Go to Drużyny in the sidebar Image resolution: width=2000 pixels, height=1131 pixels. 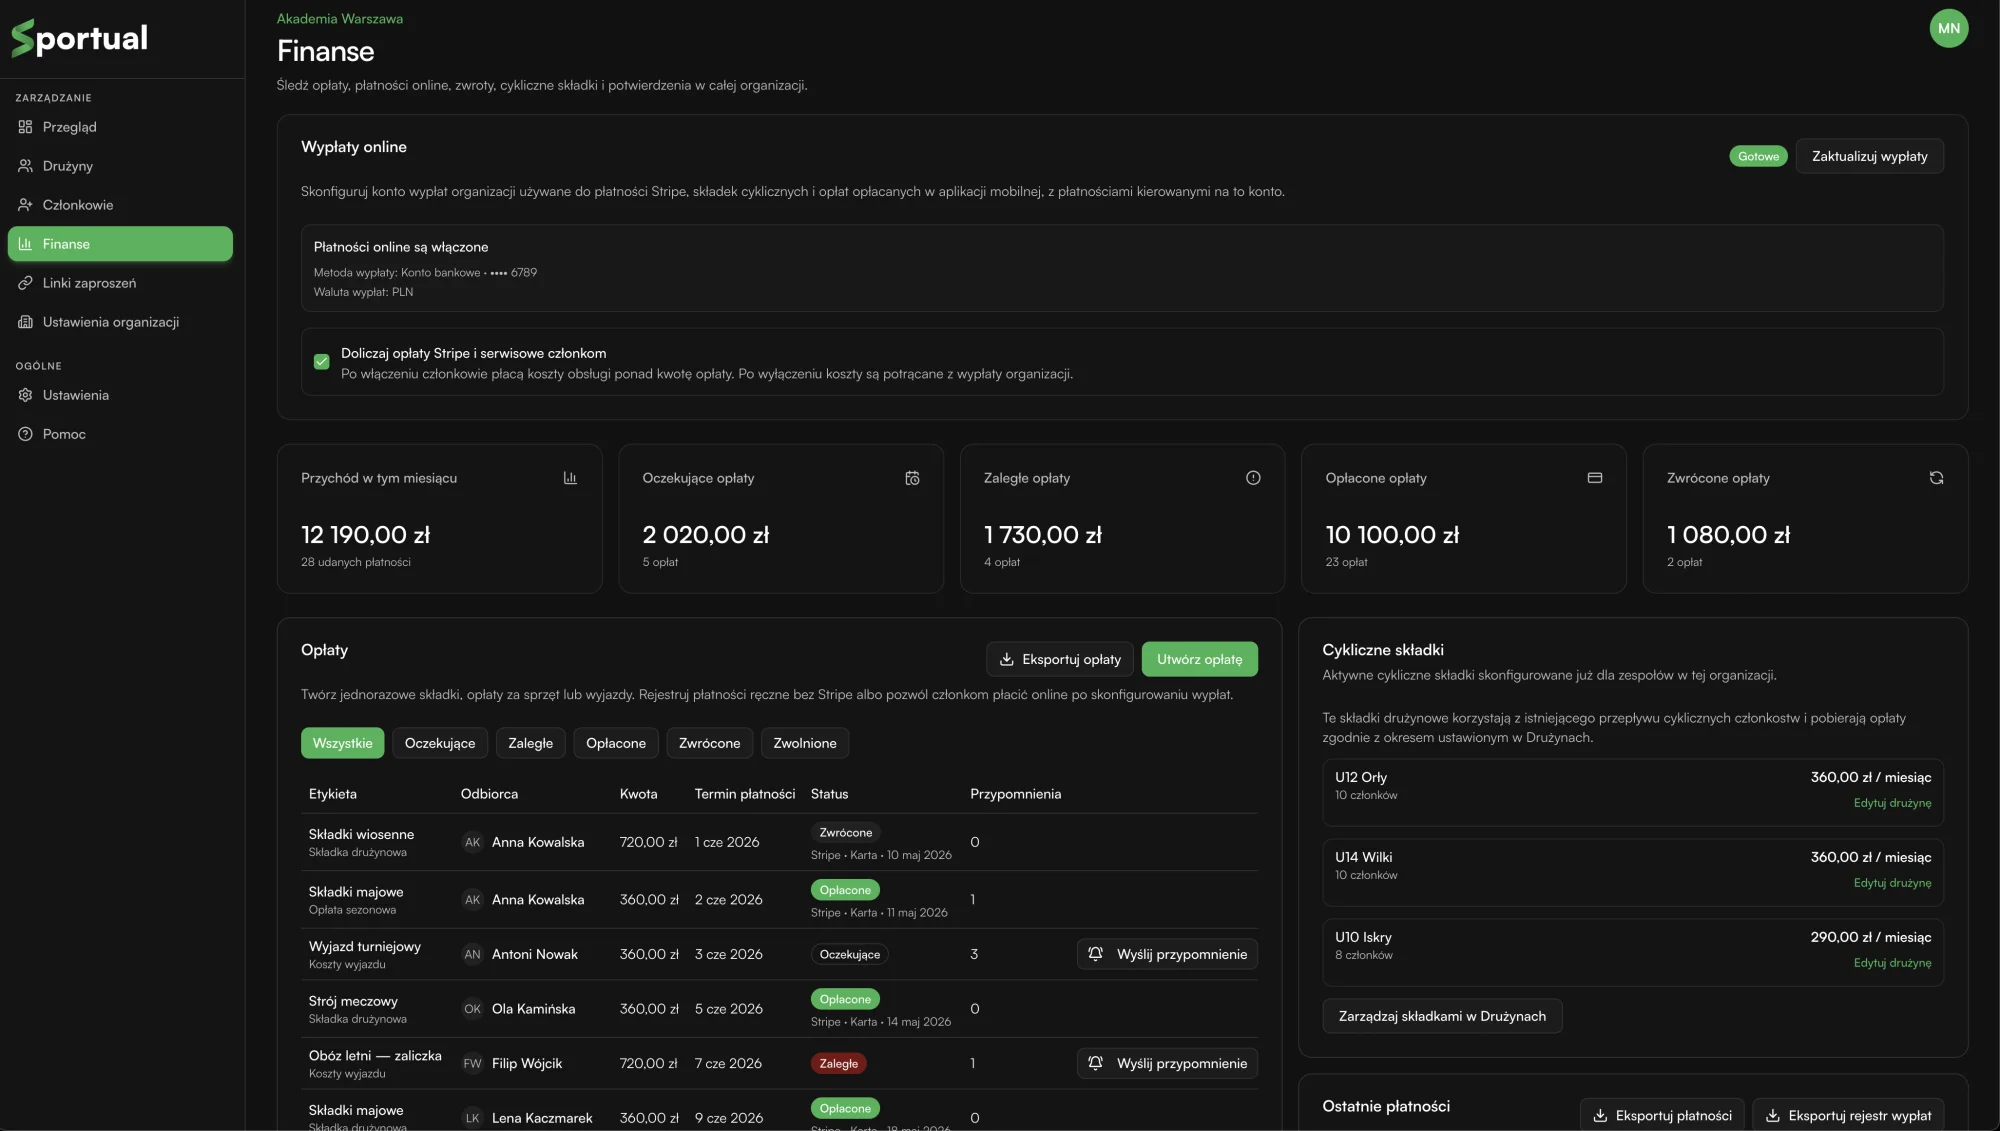(x=120, y=166)
